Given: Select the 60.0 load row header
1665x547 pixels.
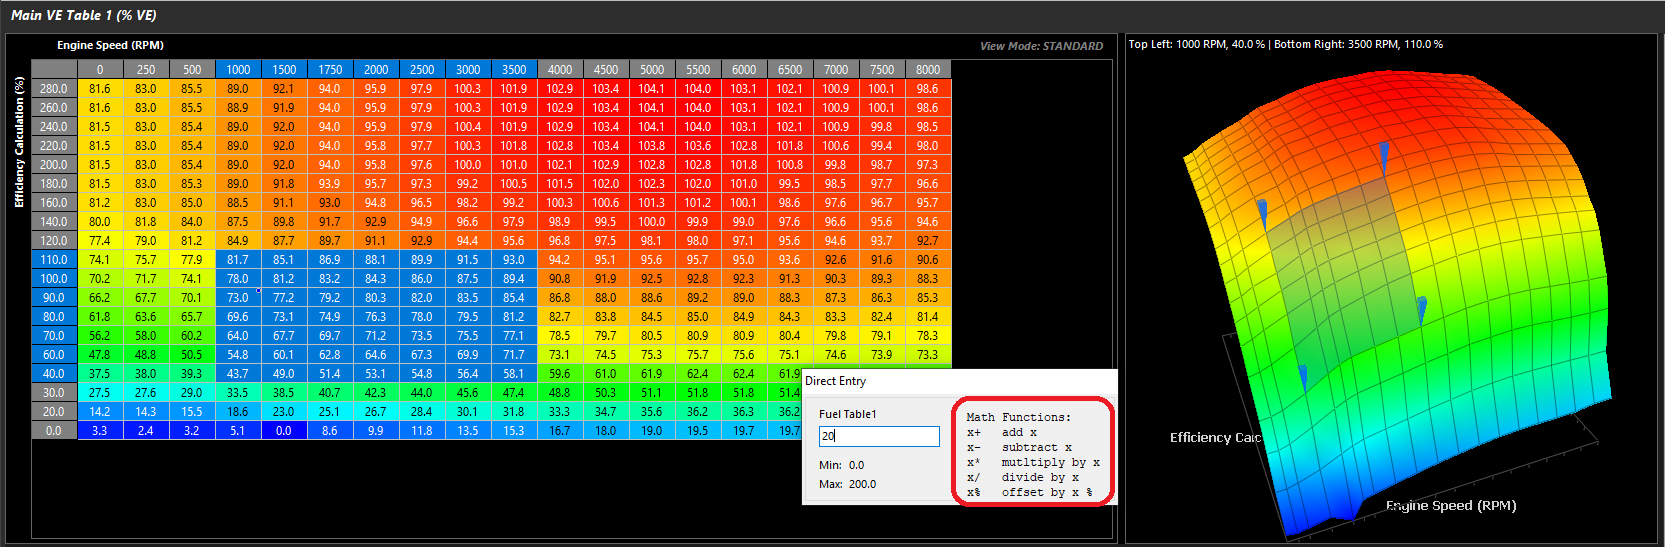Looking at the screenshot, I should pyautogui.click(x=54, y=354).
